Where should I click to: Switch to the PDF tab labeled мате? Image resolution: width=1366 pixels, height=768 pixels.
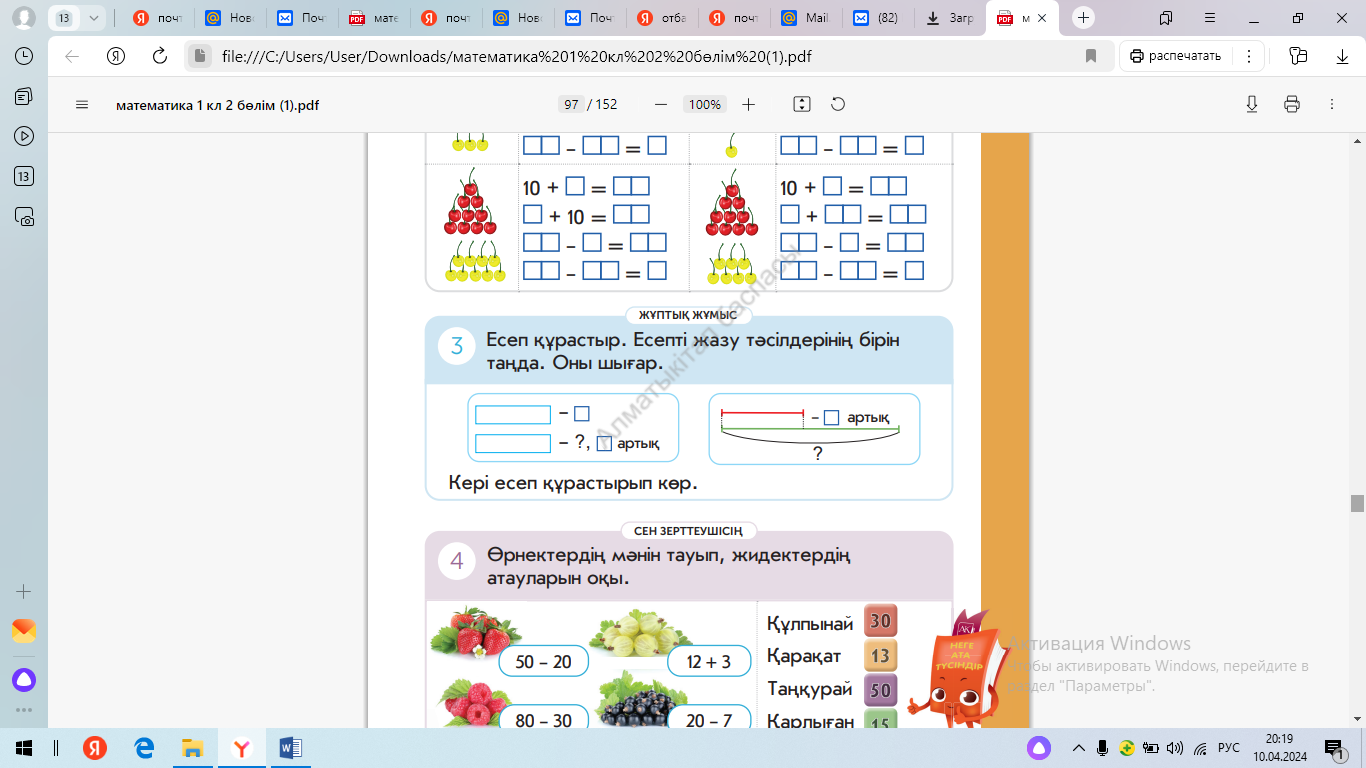tap(375, 18)
